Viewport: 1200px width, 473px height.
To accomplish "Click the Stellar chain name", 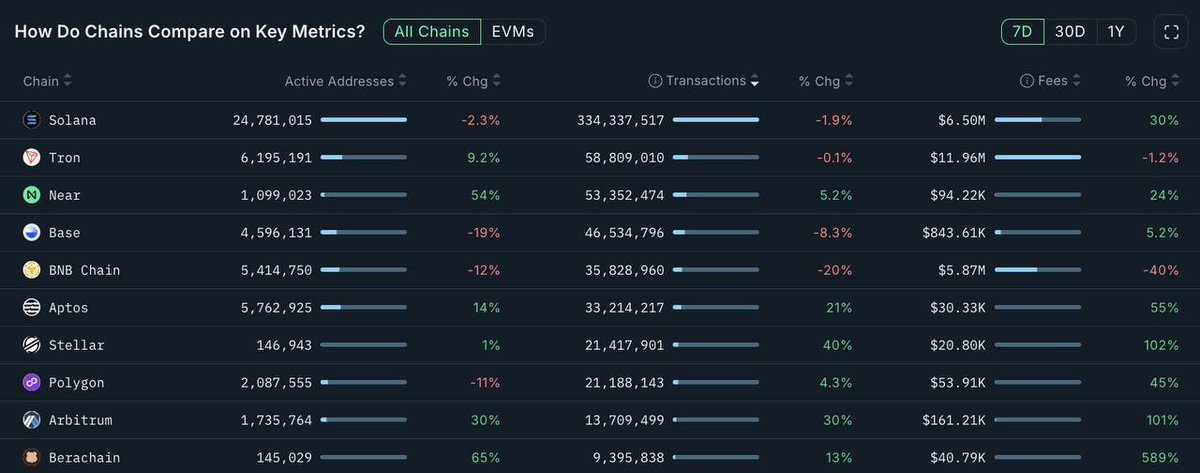I will (76, 345).
